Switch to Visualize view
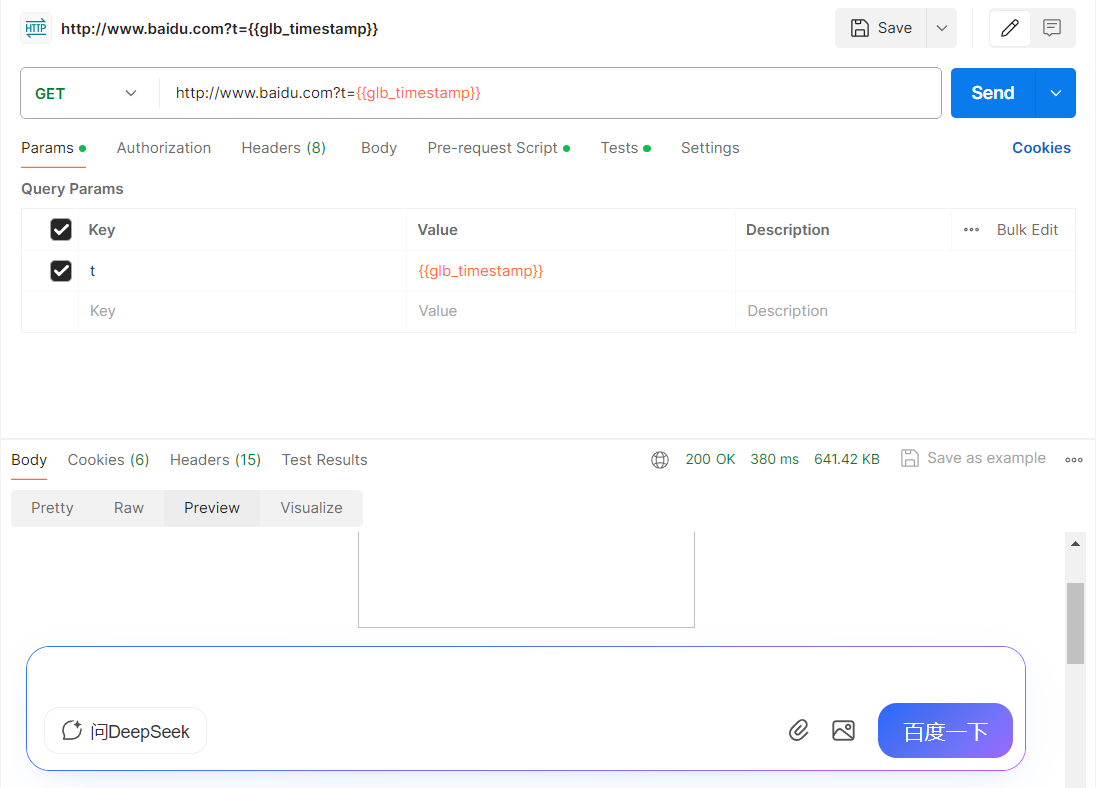This screenshot has width=1111, height=788. click(x=311, y=508)
